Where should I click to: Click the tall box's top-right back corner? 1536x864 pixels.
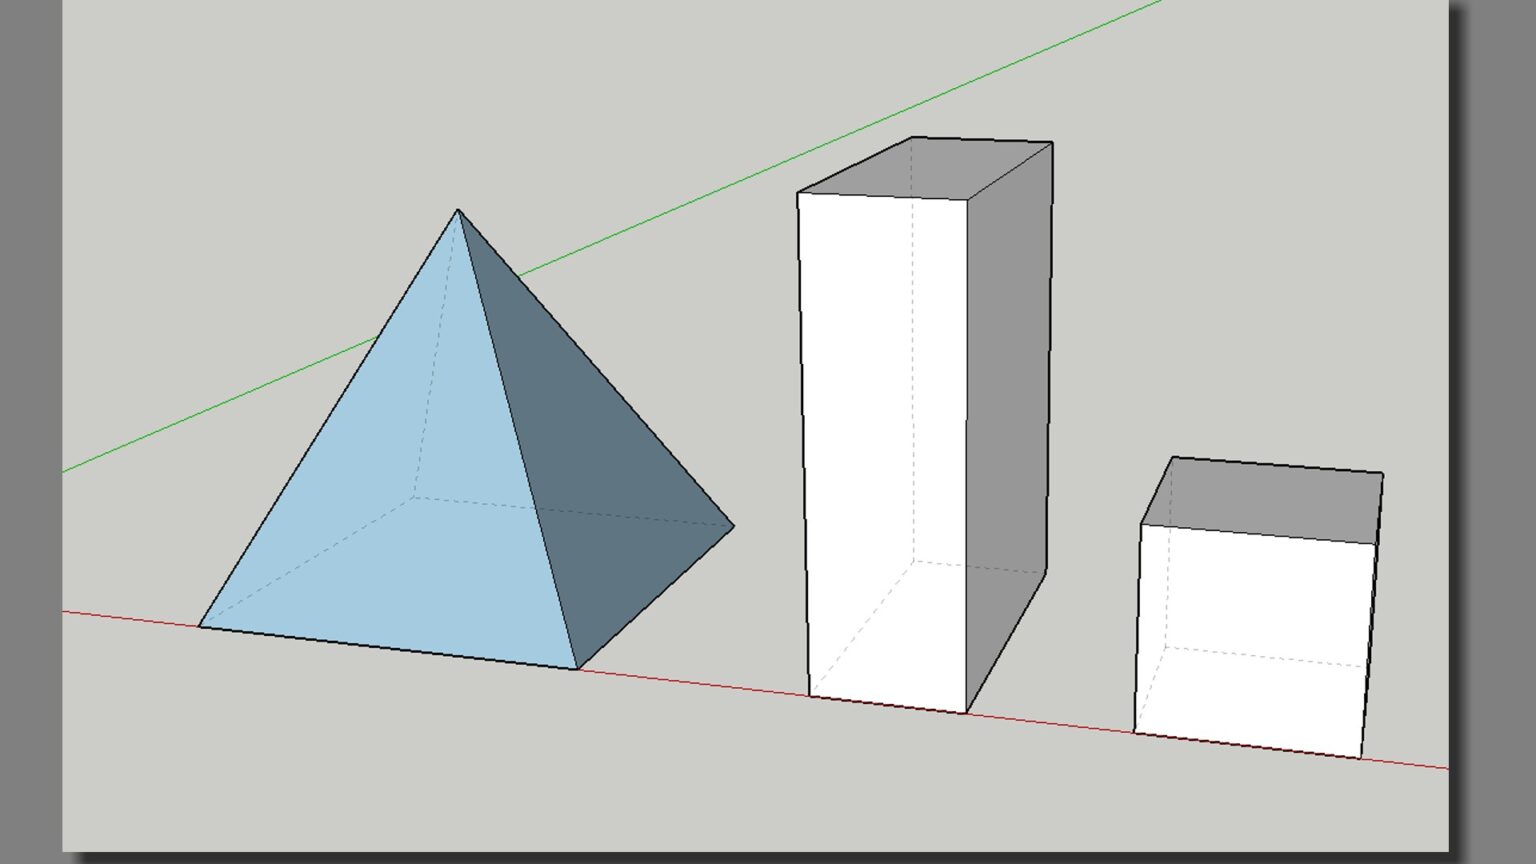click(1052, 143)
